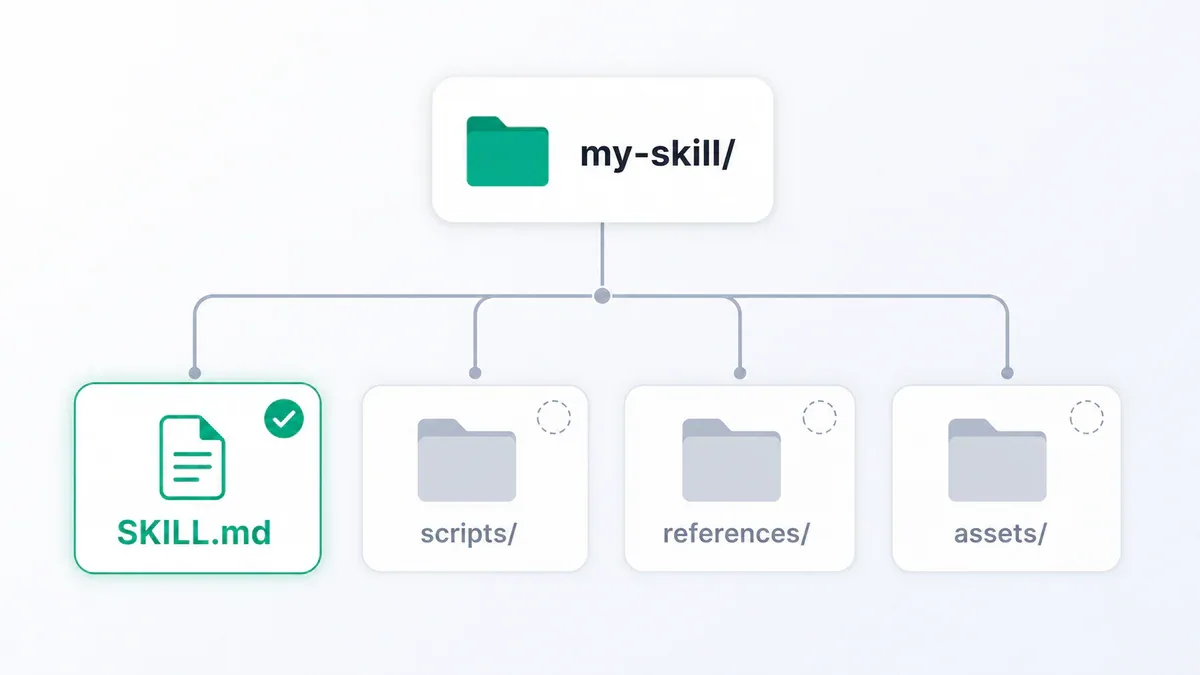Image resolution: width=1200 pixels, height=675 pixels.
Task: Select the SKILL.md document icon
Action: pos(193,457)
